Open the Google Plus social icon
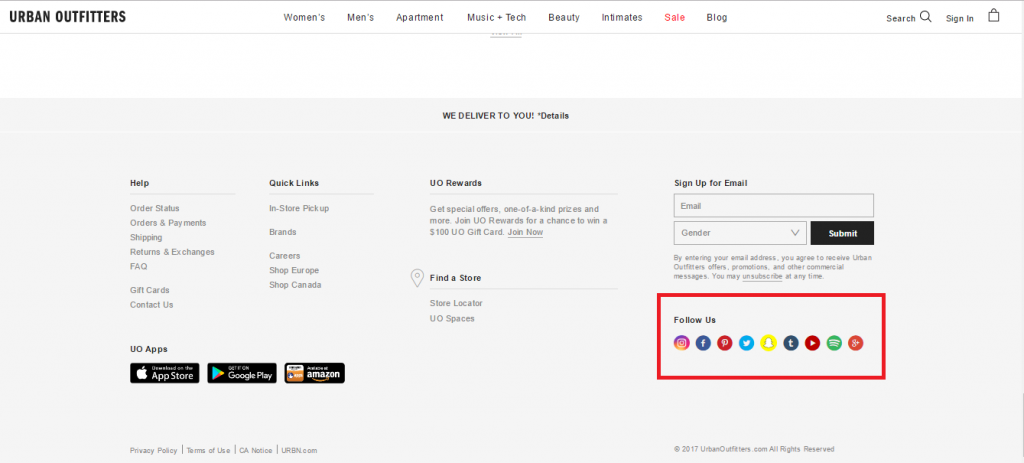 [856, 343]
